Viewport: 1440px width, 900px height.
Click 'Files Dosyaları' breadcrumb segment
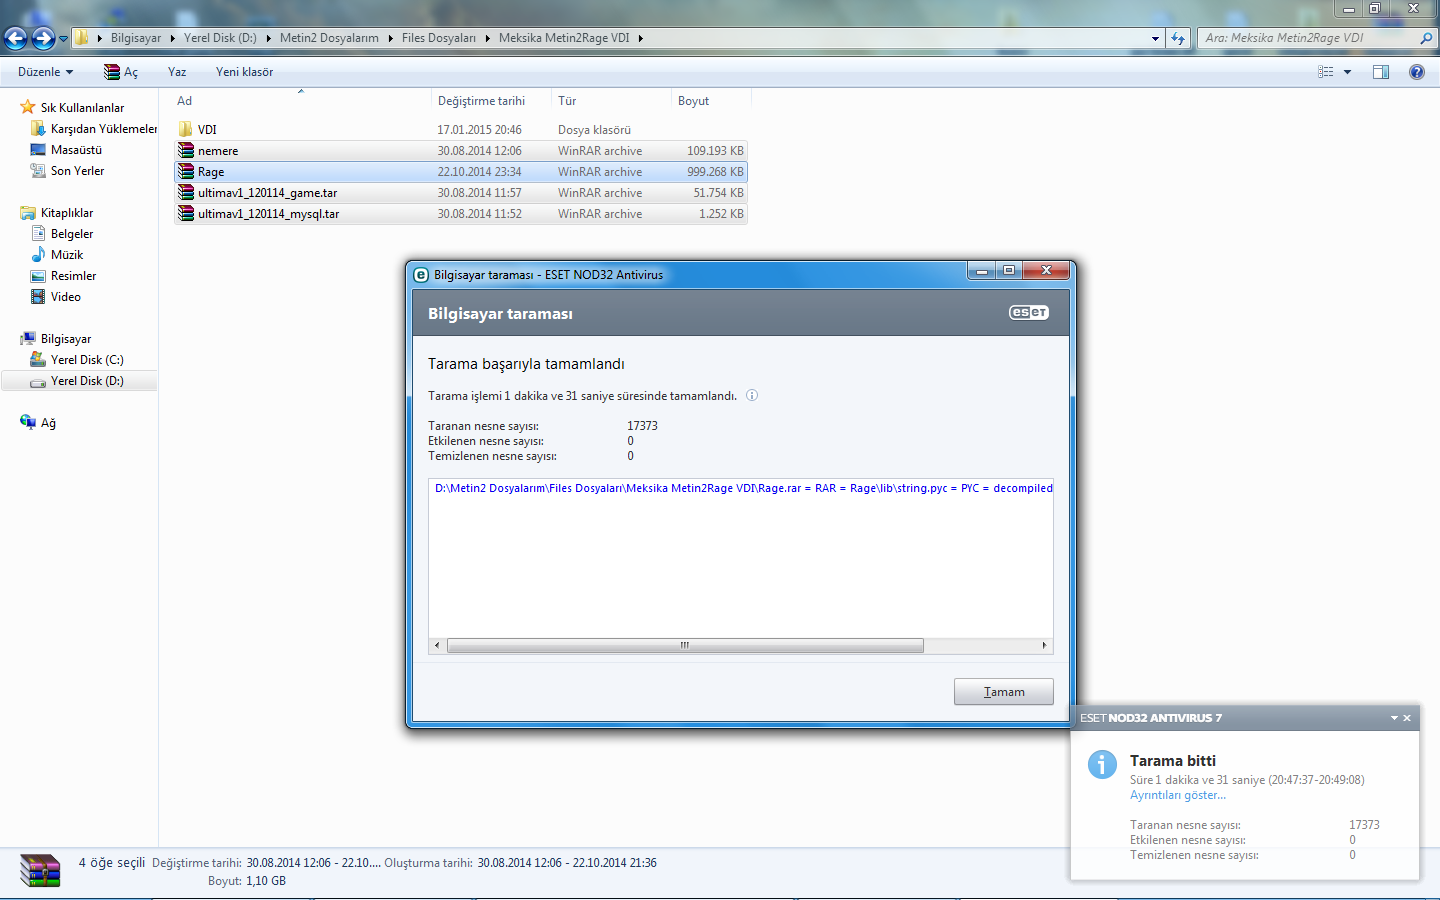tap(439, 38)
